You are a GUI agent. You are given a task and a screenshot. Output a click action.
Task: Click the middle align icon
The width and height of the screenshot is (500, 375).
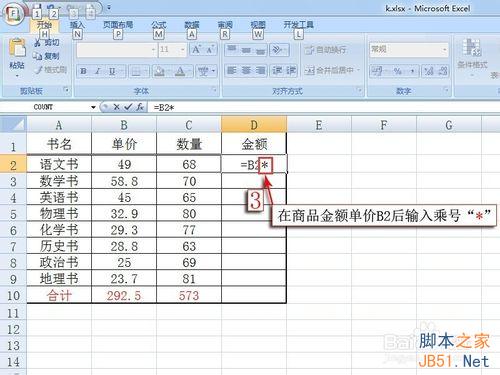point(246,50)
